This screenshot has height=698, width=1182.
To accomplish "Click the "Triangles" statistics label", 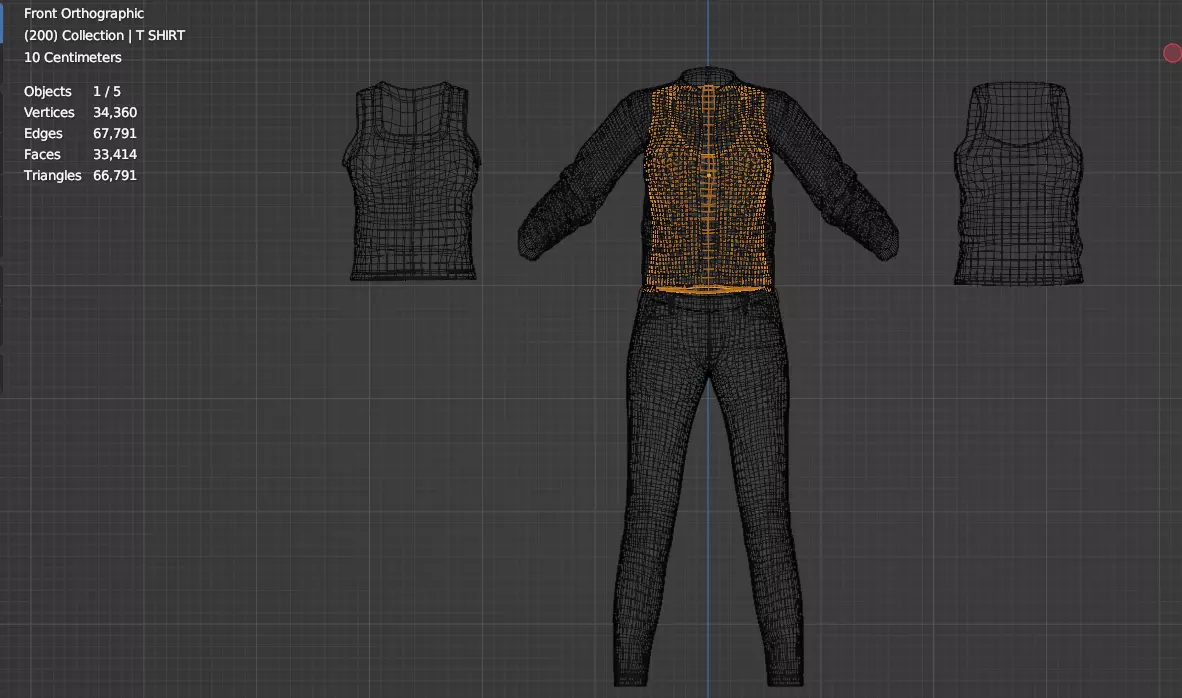I will click(x=52, y=176).
